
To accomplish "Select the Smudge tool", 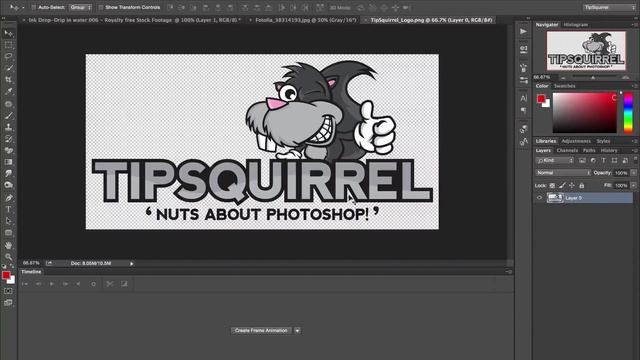I will [x=8, y=173].
